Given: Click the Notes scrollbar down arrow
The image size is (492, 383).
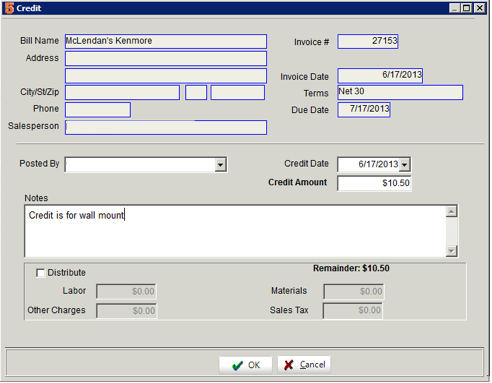Looking at the screenshot, I should (451, 251).
